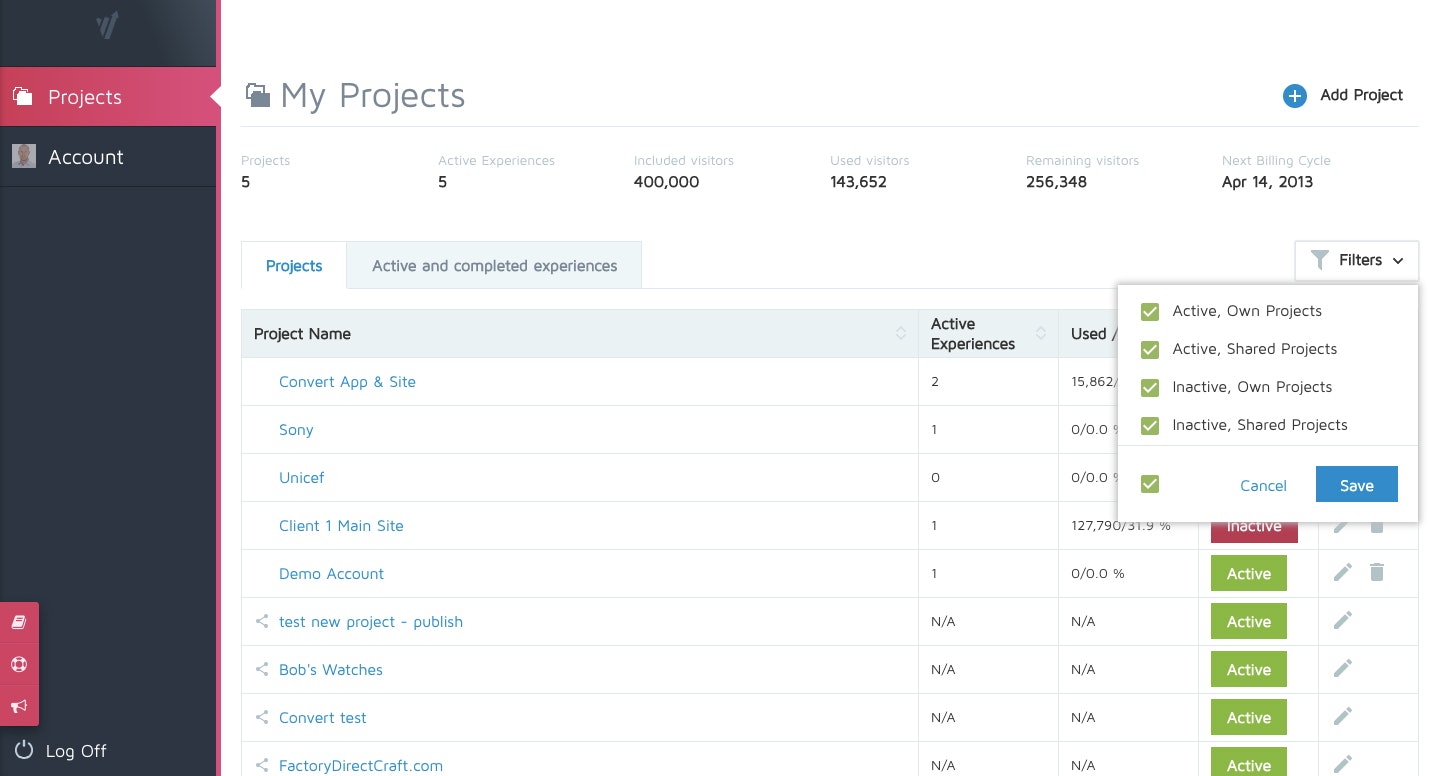Toggle Active, Shared Projects checkbox

click(1150, 350)
